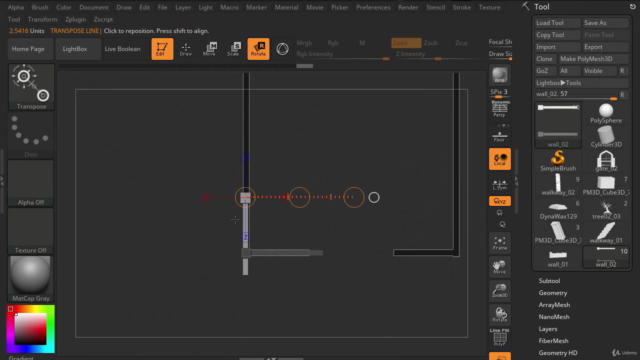Select the Draw mode icon
This screenshot has width=640, height=360.
pyautogui.click(x=186, y=49)
